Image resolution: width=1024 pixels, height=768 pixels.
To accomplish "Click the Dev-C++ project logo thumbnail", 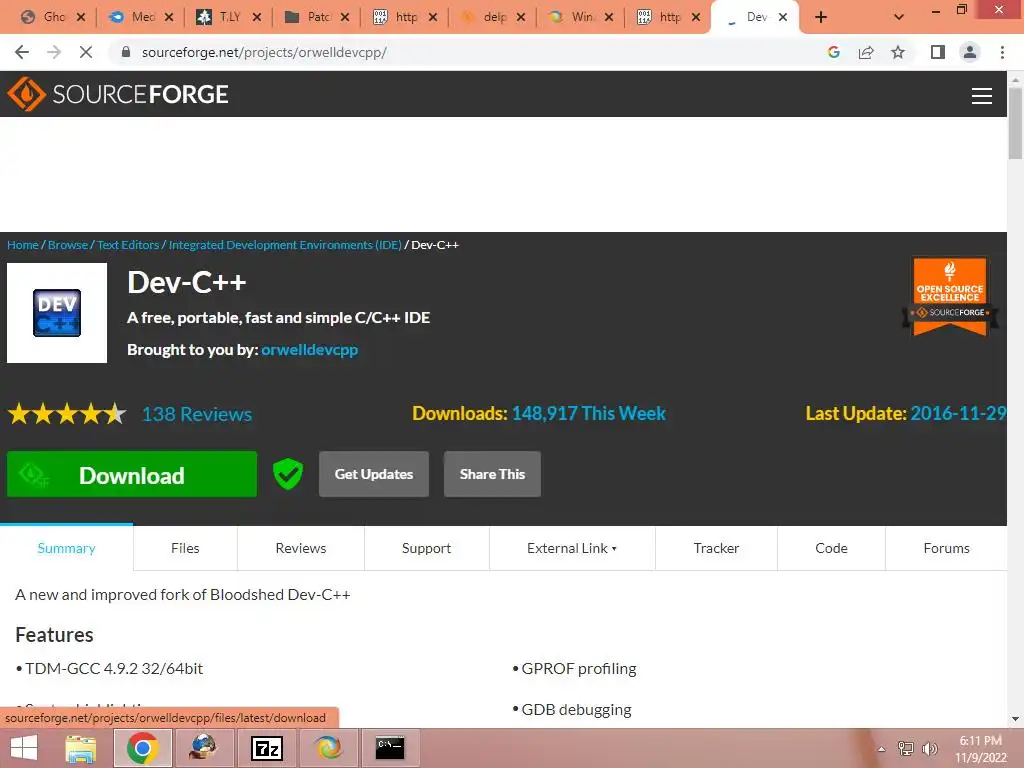I will [57, 313].
